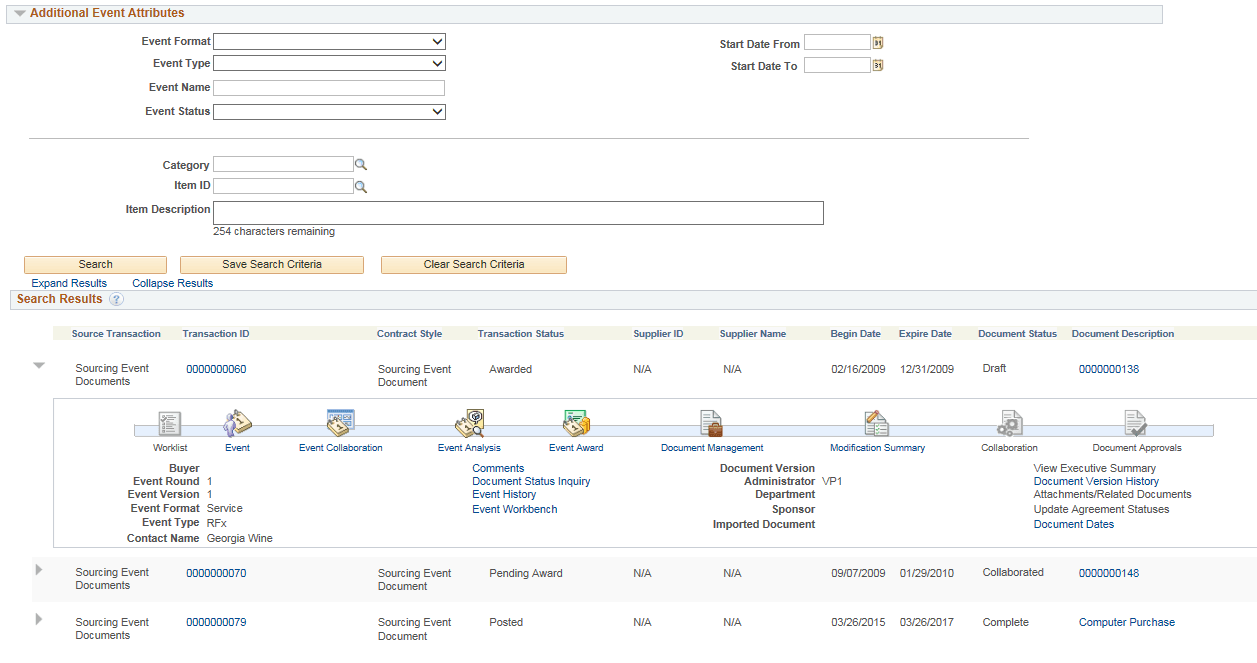Select the Event icon
Image resolution: width=1257 pixels, height=663 pixels.
(x=237, y=422)
